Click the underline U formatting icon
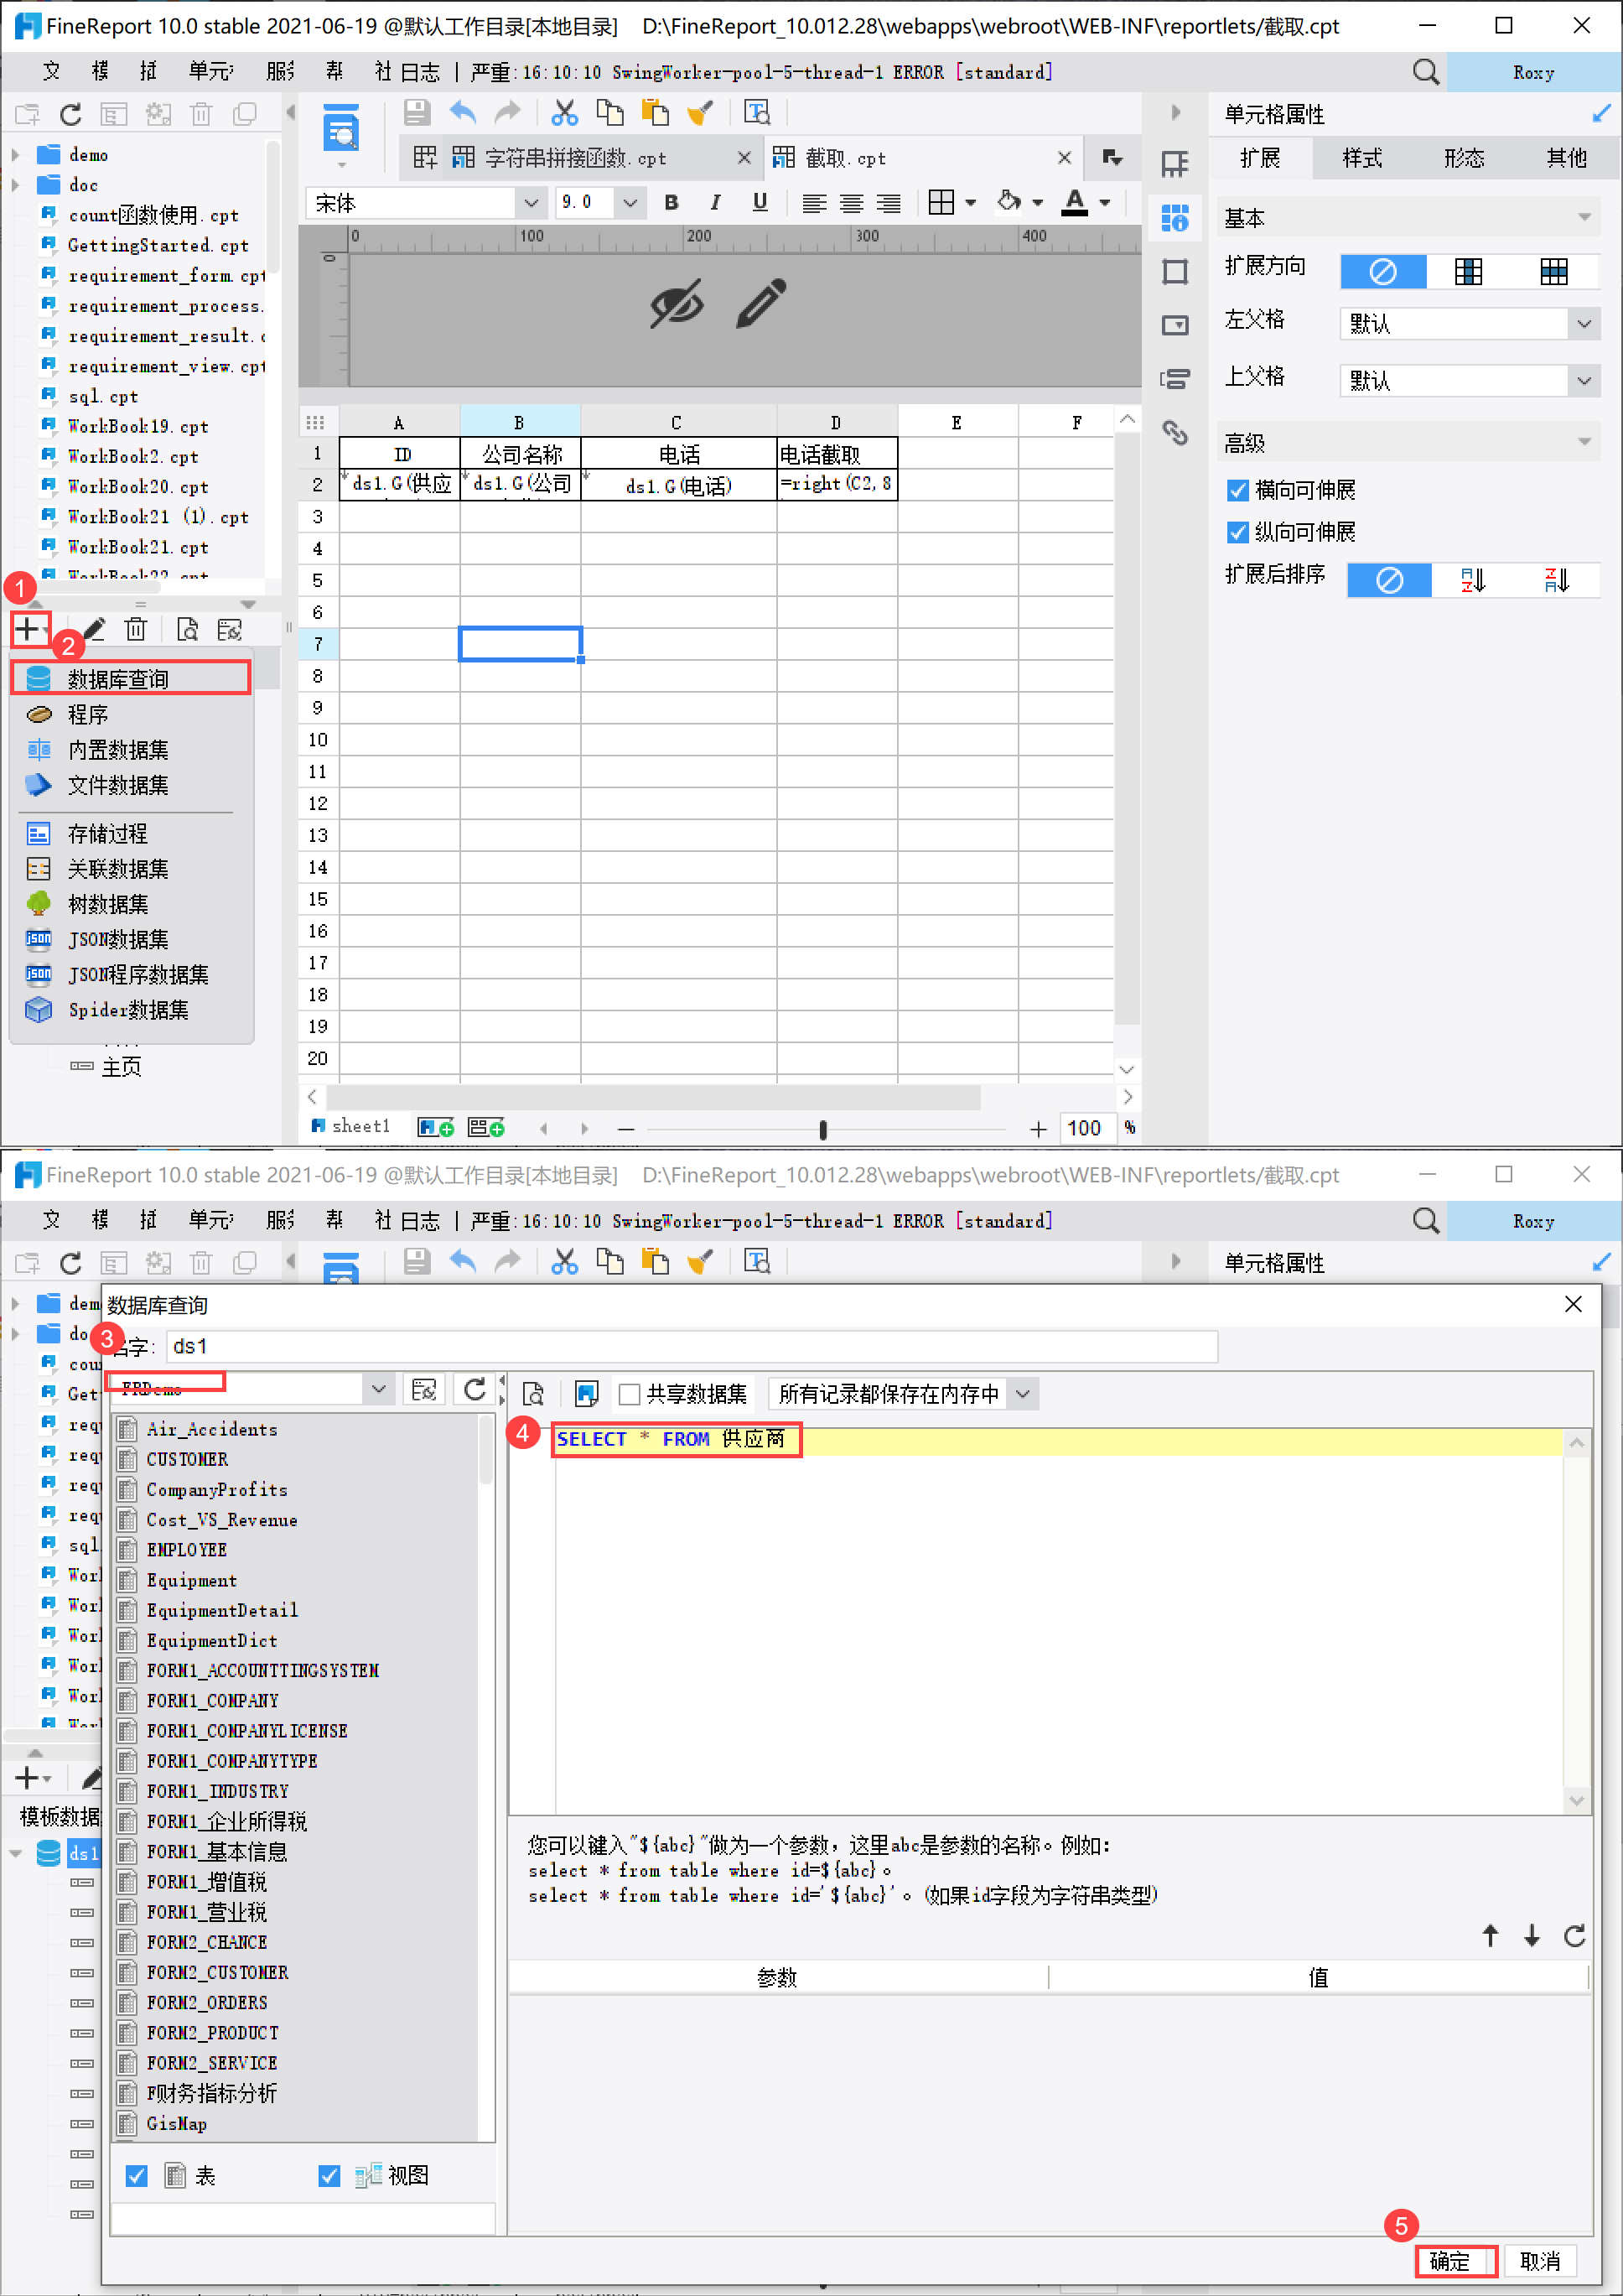Screen dimensions: 1623x2296 pyautogui.click(x=760, y=203)
